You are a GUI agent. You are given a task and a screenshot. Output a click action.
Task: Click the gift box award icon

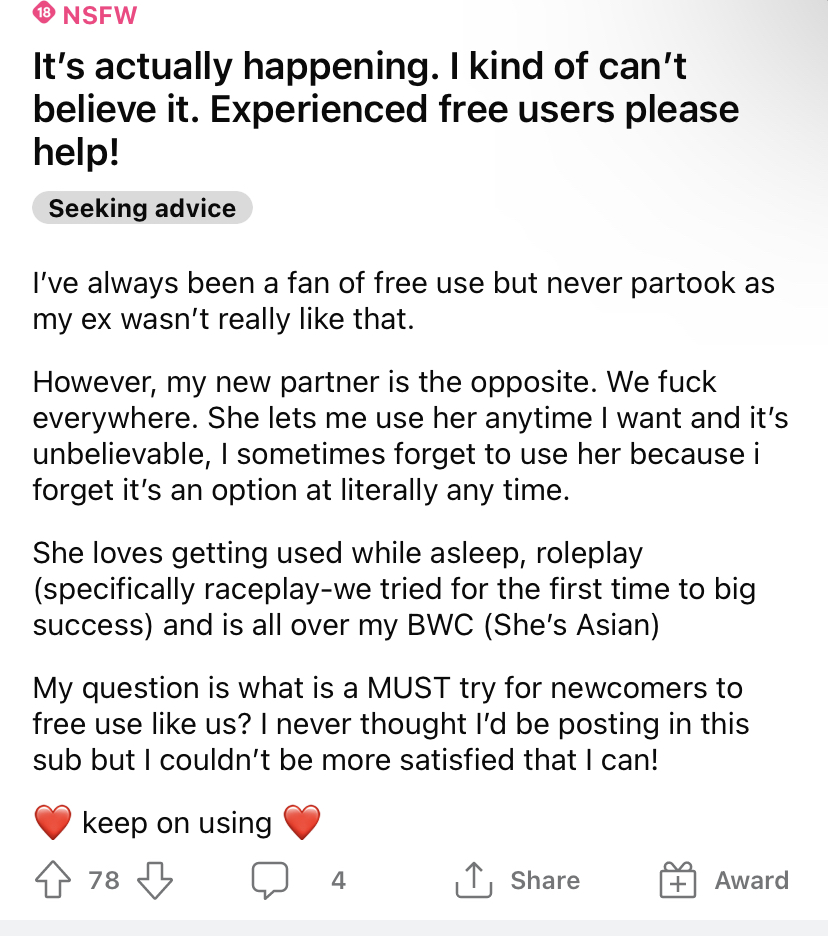[x=678, y=880]
